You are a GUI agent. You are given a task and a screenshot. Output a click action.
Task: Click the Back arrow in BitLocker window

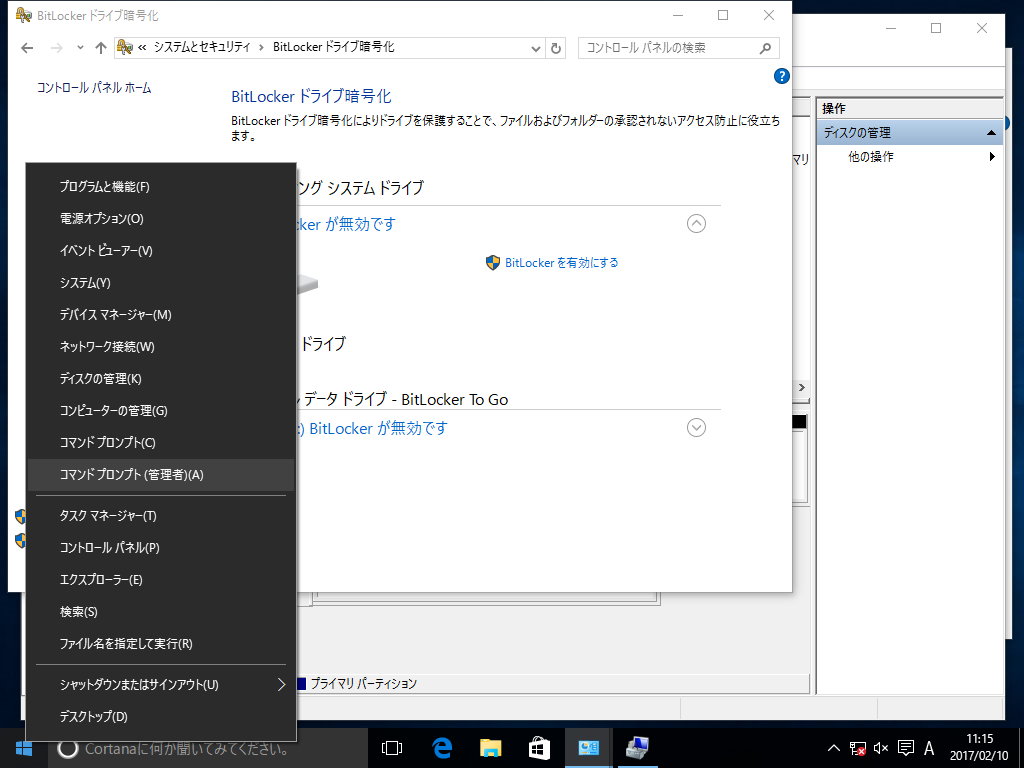click(27, 48)
